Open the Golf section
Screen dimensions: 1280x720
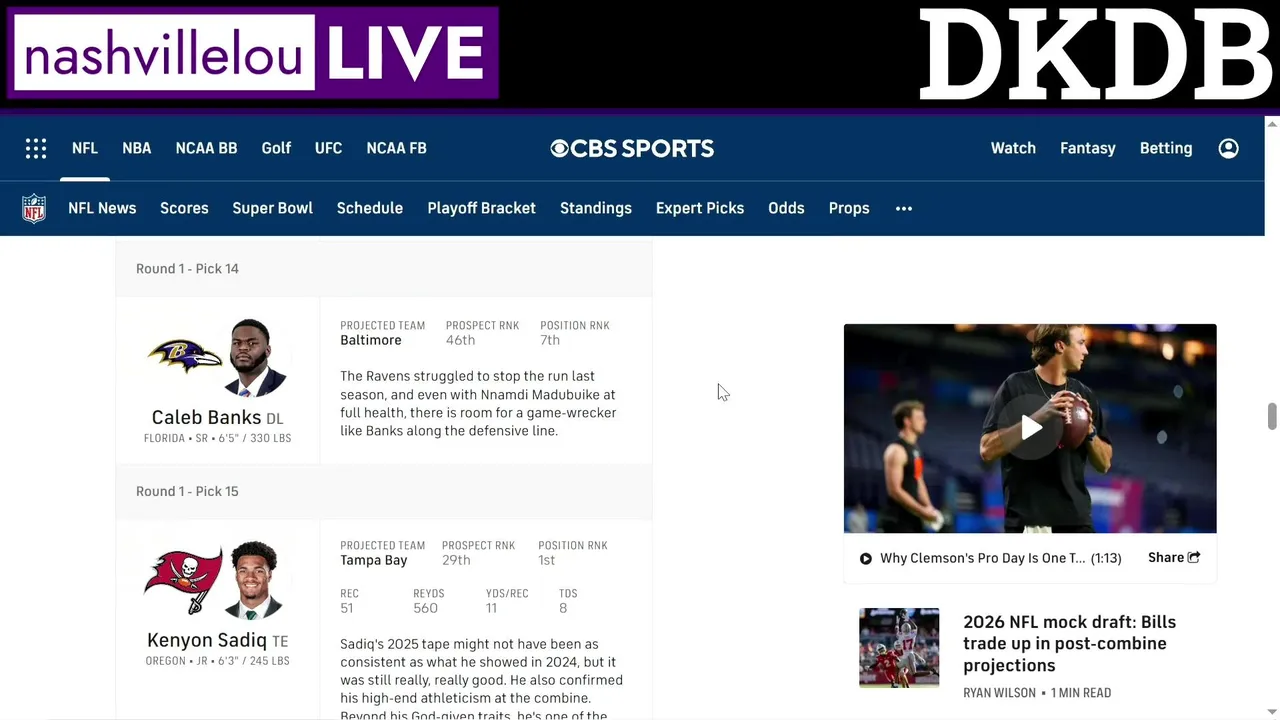[276, 148]
